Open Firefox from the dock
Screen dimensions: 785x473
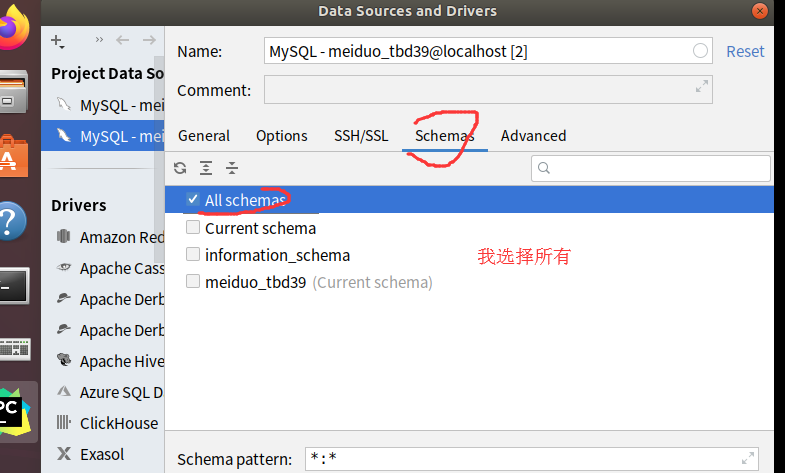point(14,27)
